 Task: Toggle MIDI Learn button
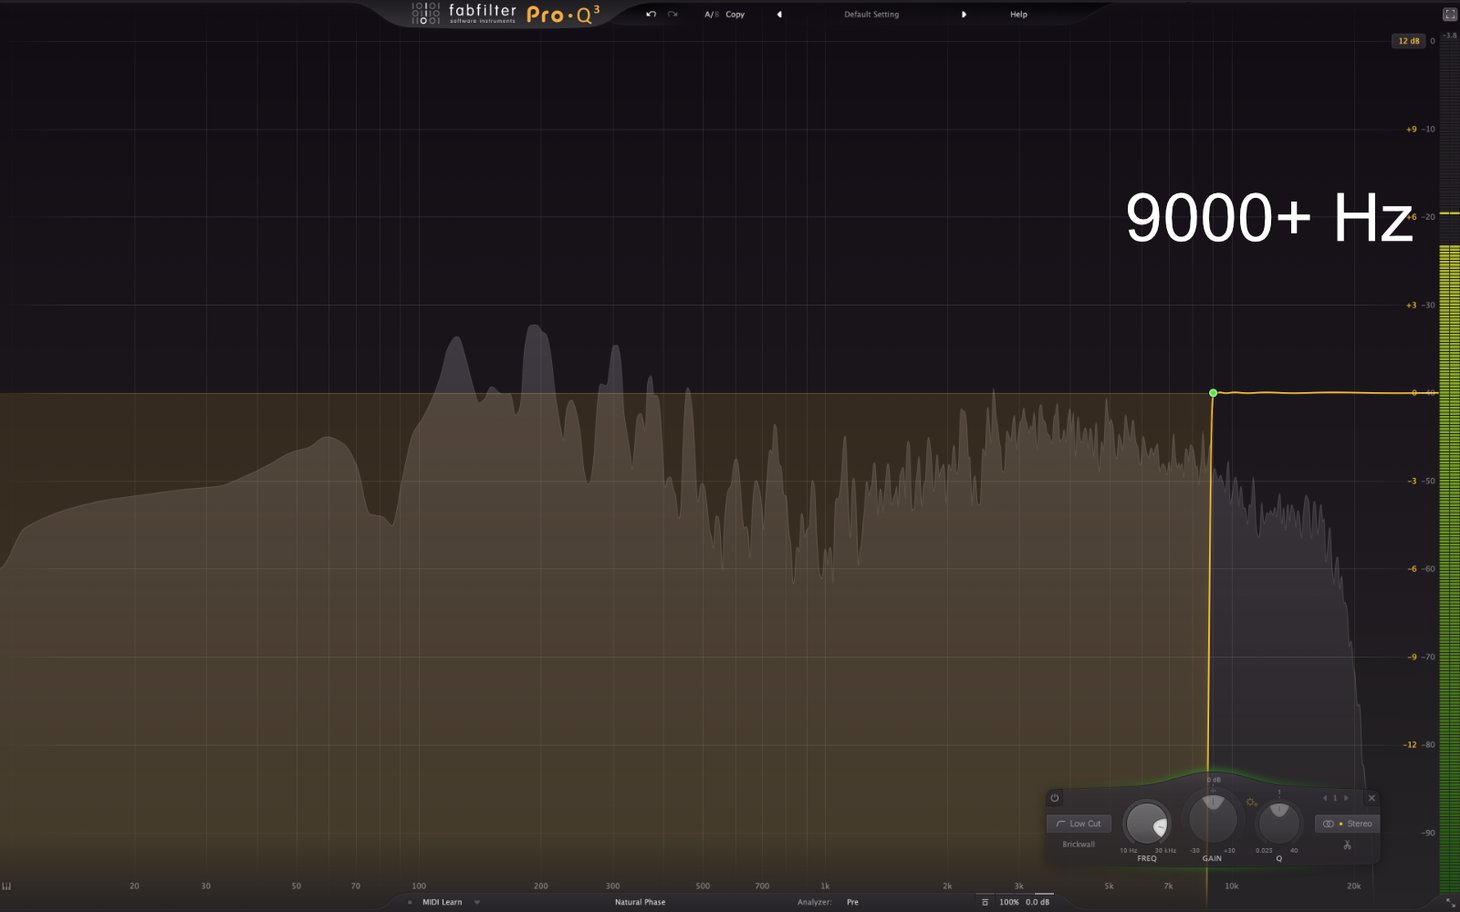coord(442,902)
